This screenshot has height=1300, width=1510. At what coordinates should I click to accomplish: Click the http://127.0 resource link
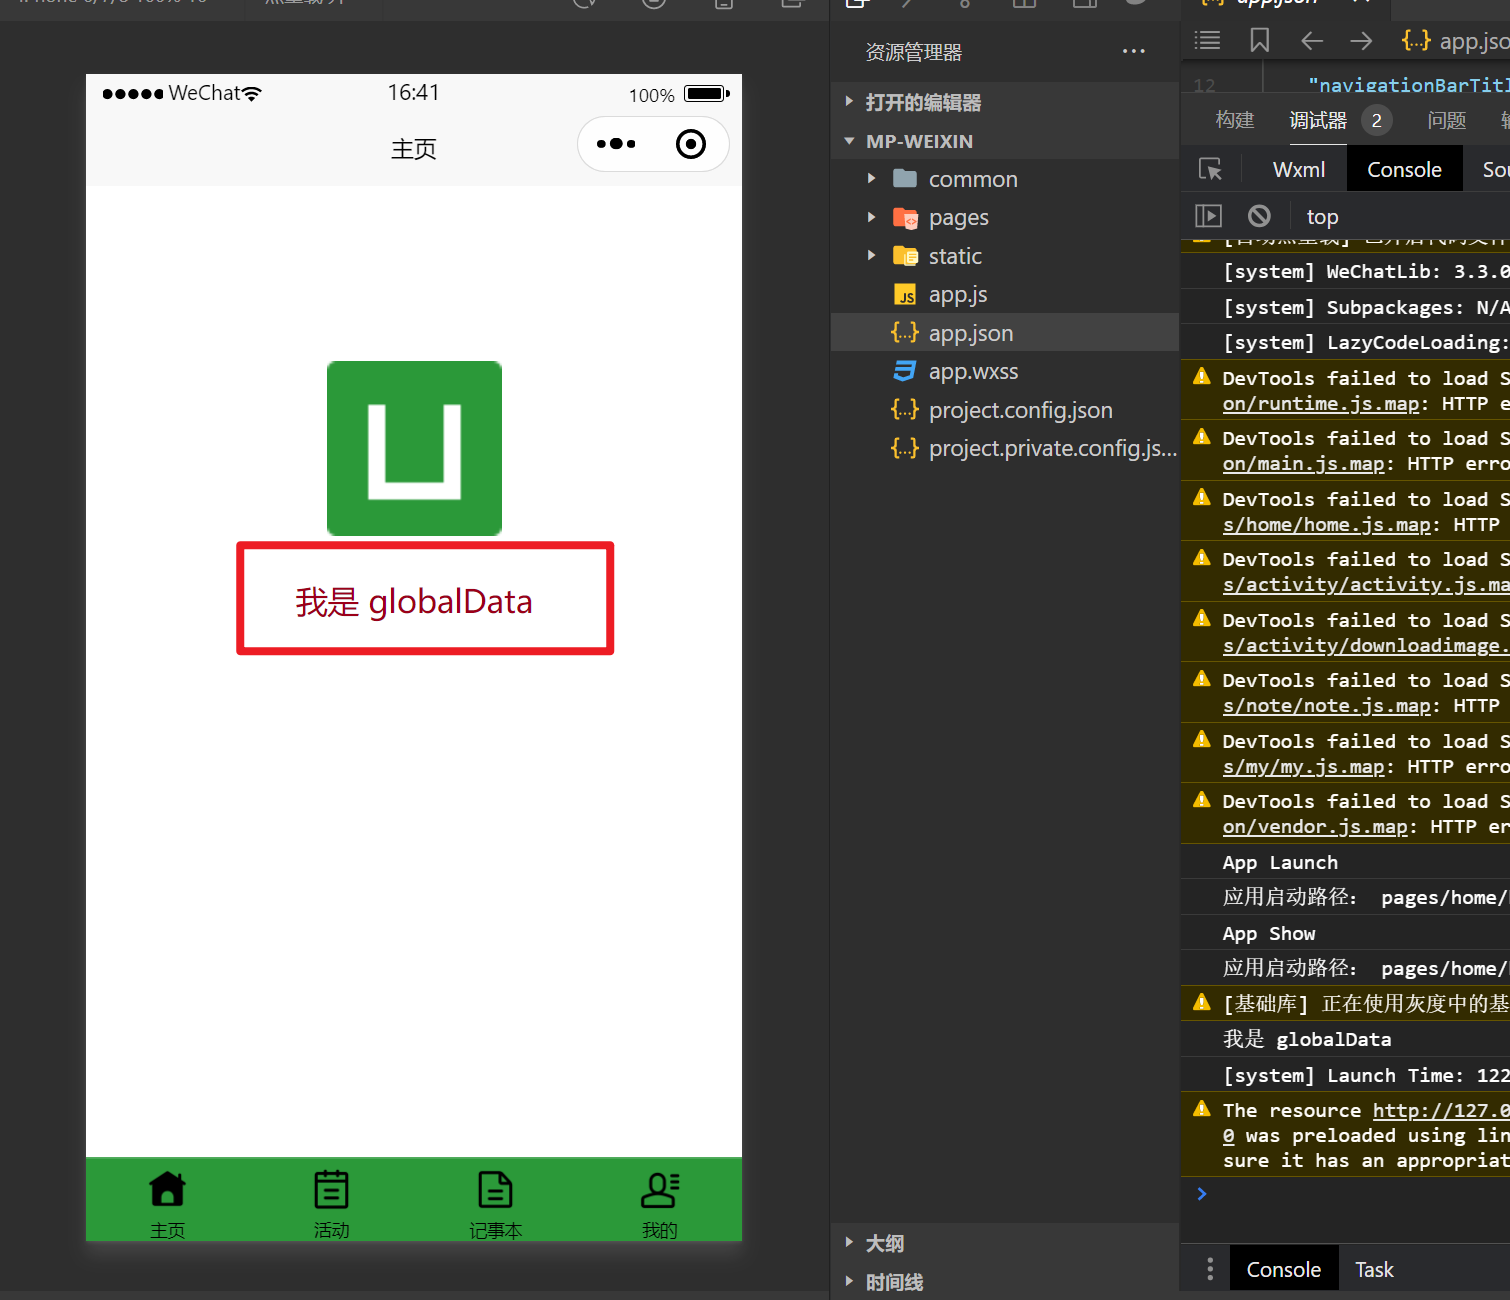coord(1441,1111)
